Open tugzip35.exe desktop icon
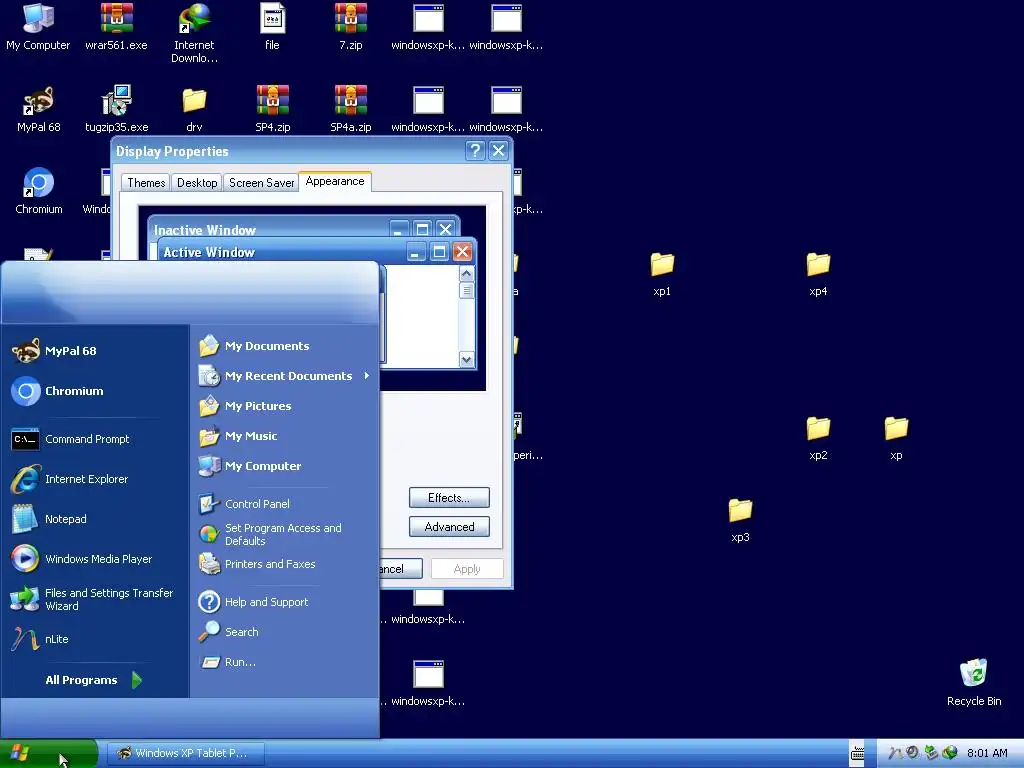This screenshot has width=1024, height=768. (x=116, y=109)
